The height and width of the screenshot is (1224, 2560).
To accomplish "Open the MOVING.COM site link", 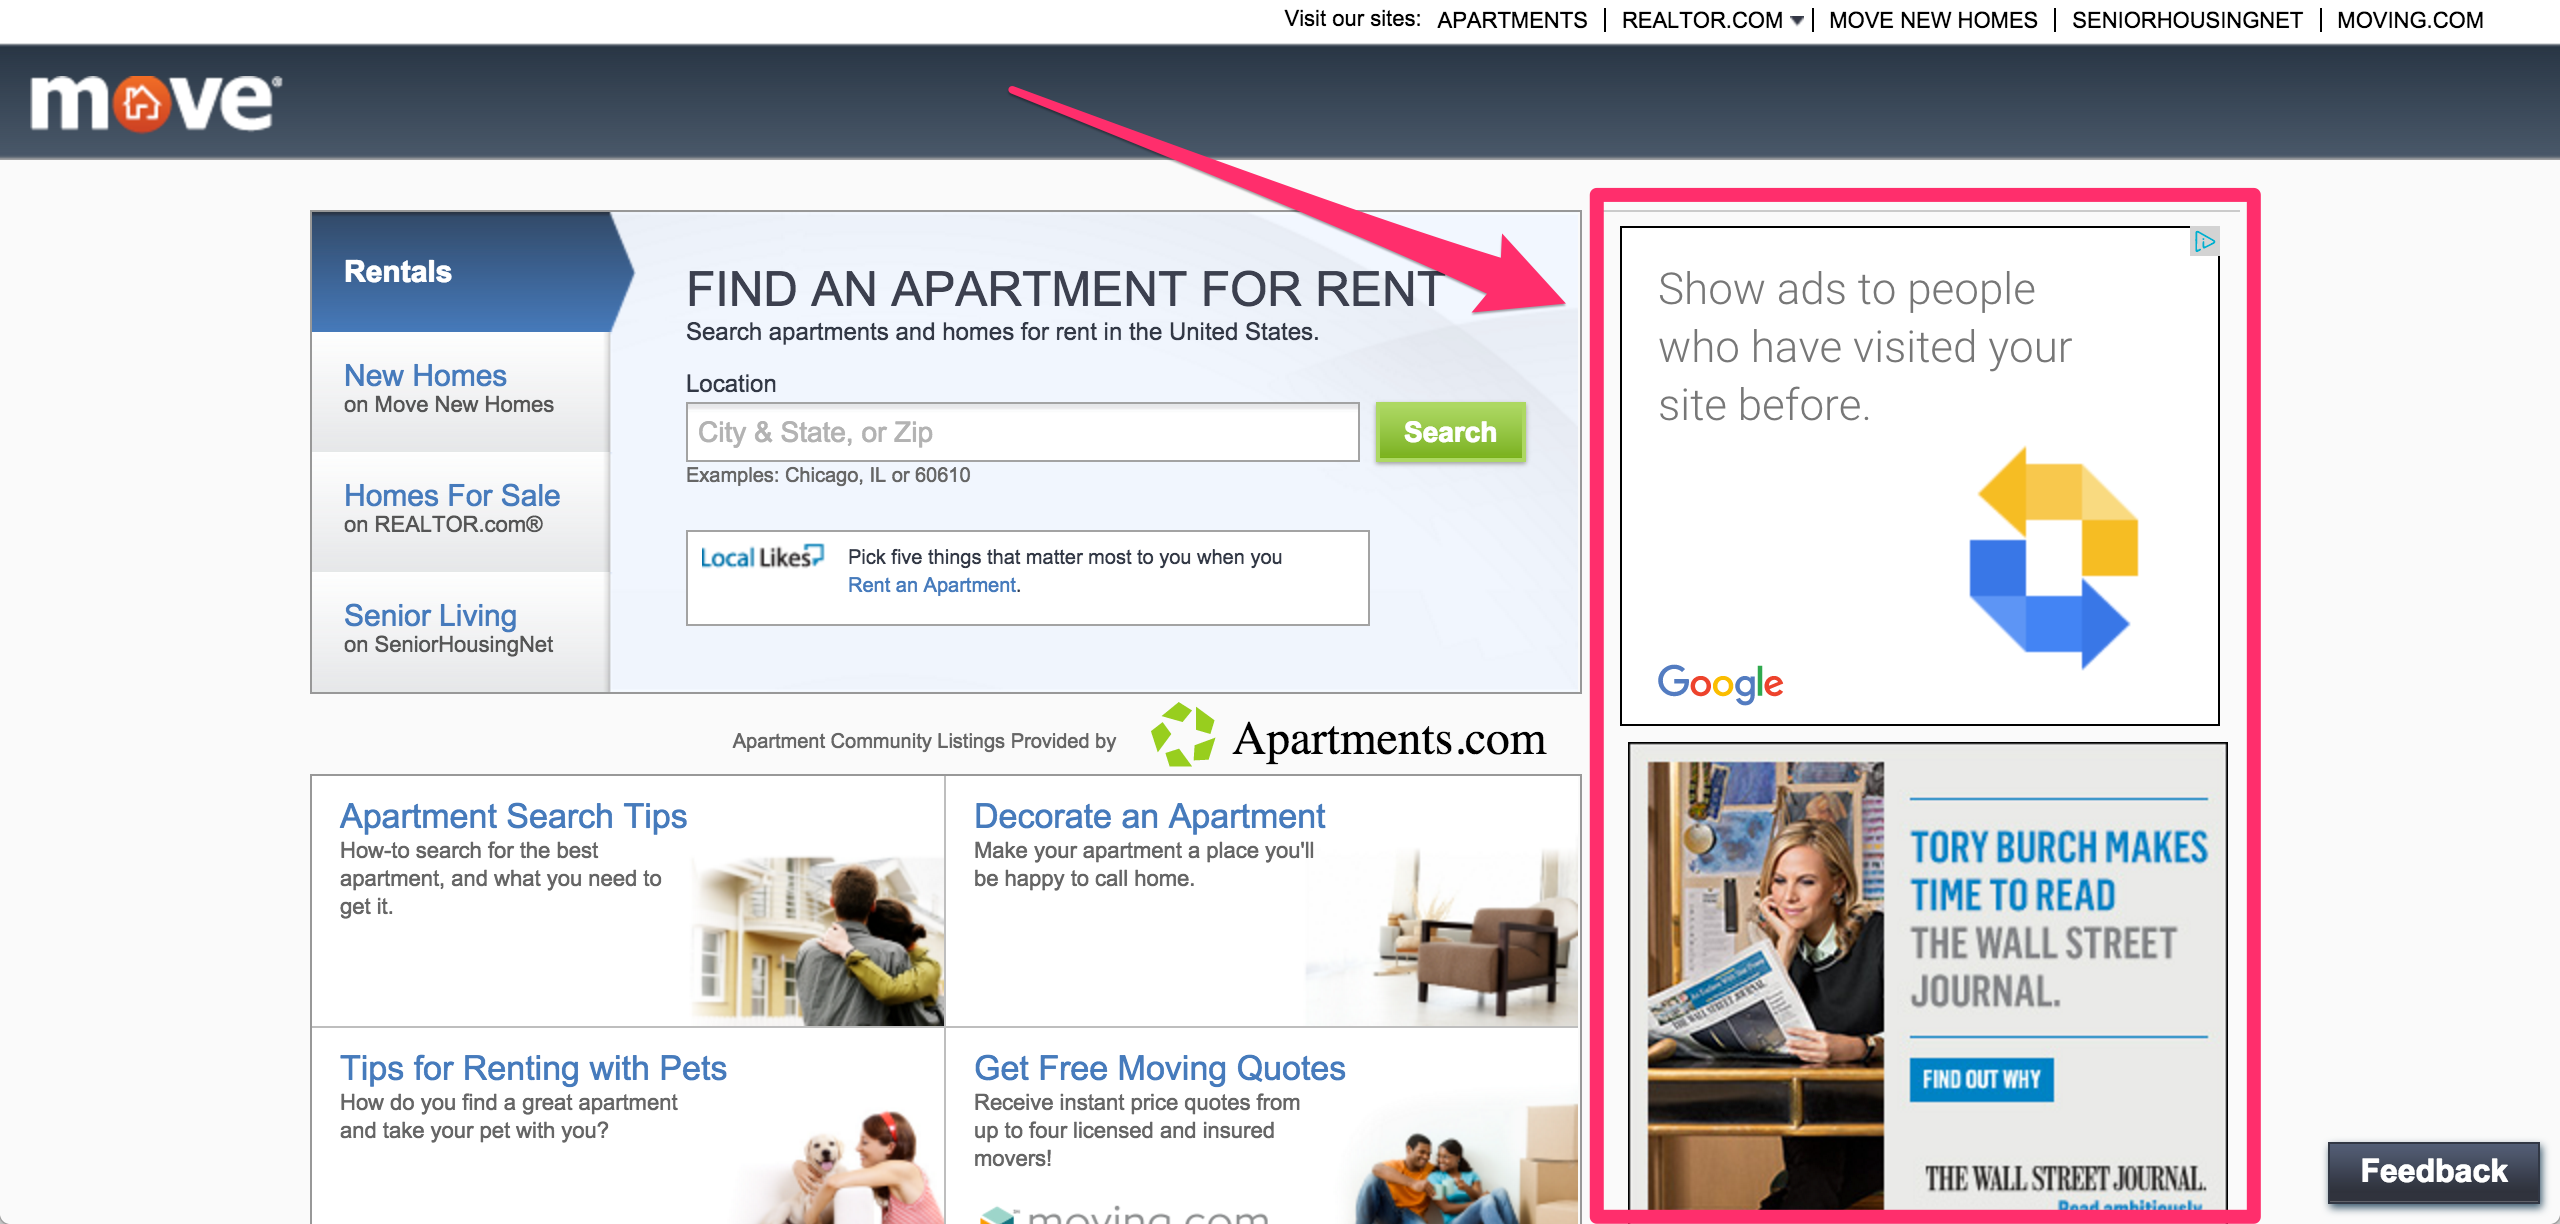I will [x=2410, y=20].
